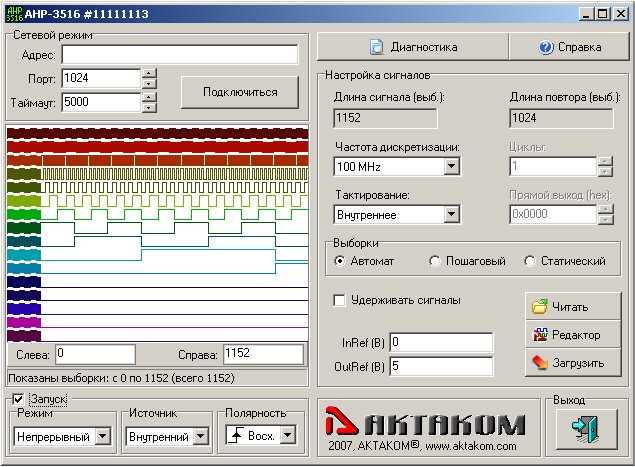
Task: Open the Редактор signal editor
Action: click(x=573, y=335)
